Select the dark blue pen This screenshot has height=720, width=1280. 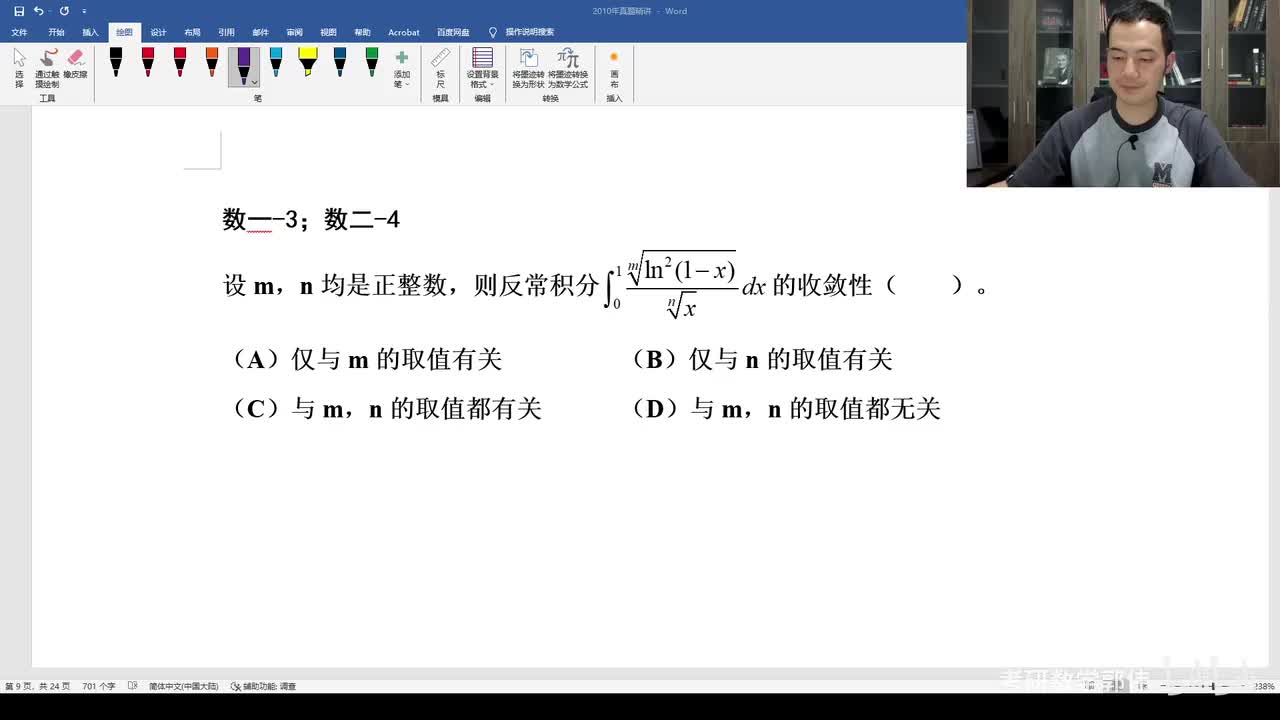click(x=340, y=62)
